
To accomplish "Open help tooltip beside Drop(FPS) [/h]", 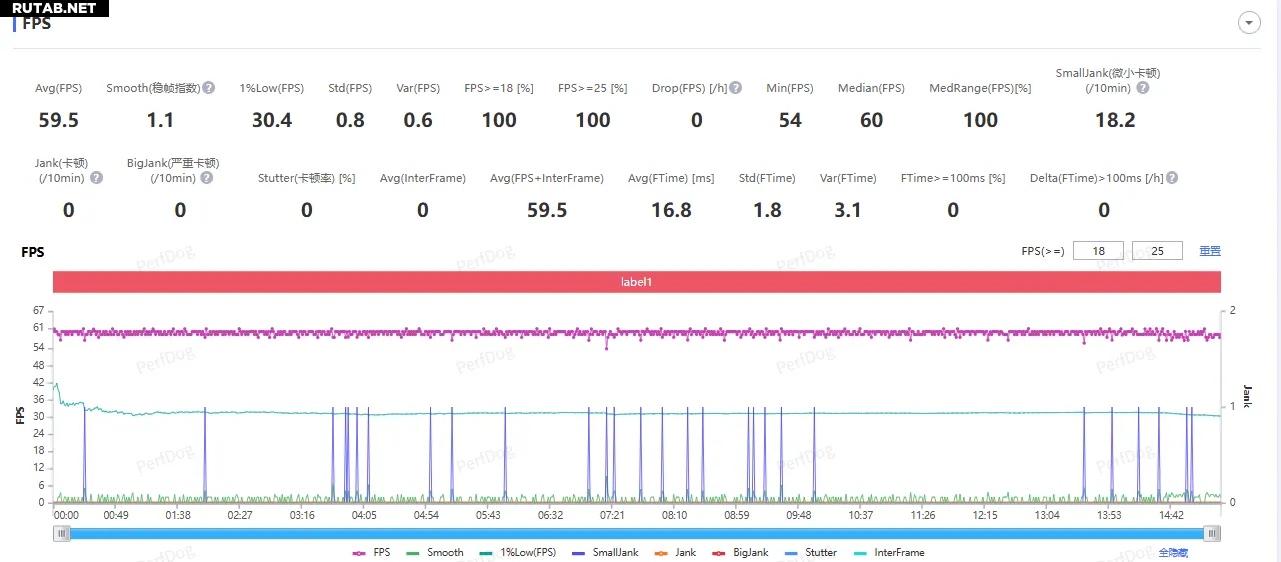I will (735, 88).
